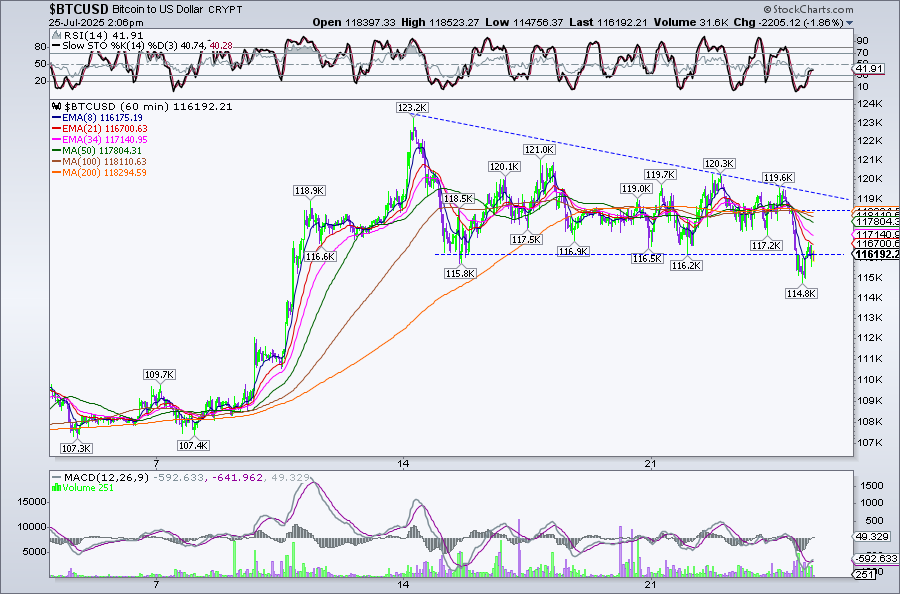The image size is (900, 594).
Task: Click the 118.9K price label
Action: pos(309,191)
